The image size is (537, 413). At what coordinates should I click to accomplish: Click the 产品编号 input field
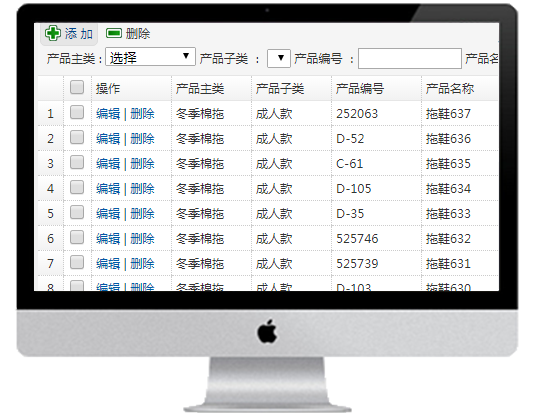[410, 59]
